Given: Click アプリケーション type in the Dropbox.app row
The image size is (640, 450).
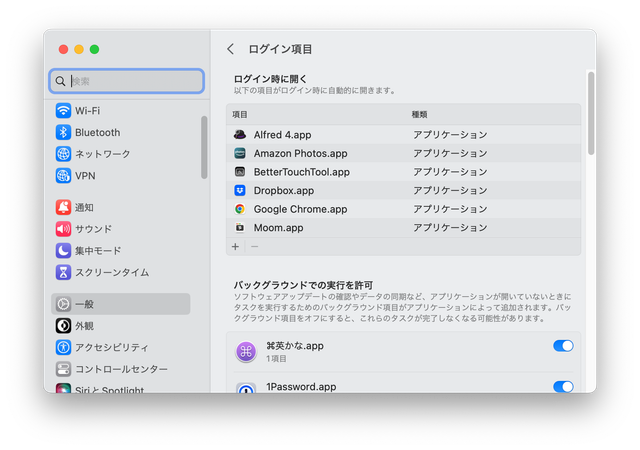Looking at the screenshot, I should 450,190.
